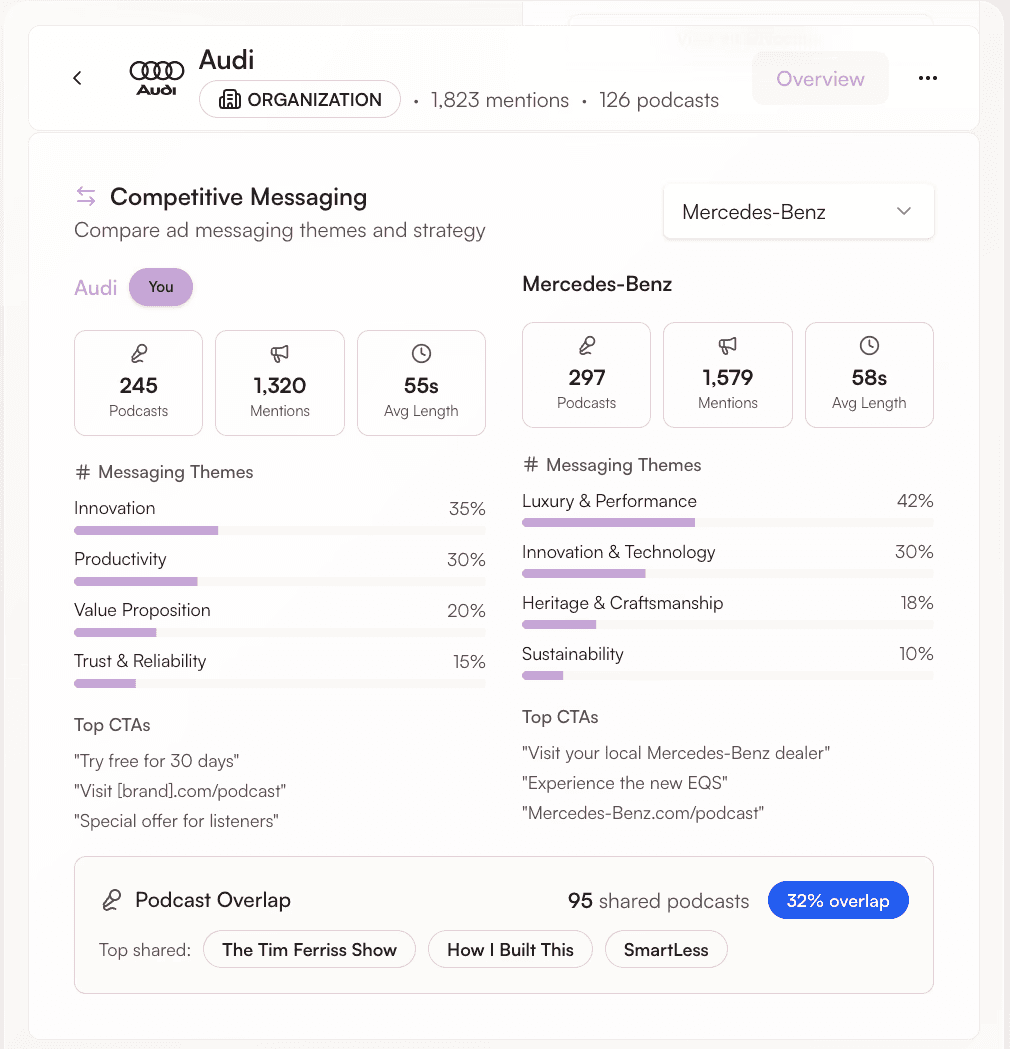Click the Trust & Reliability theme label

pyautogui.click(x=140, y=661)
